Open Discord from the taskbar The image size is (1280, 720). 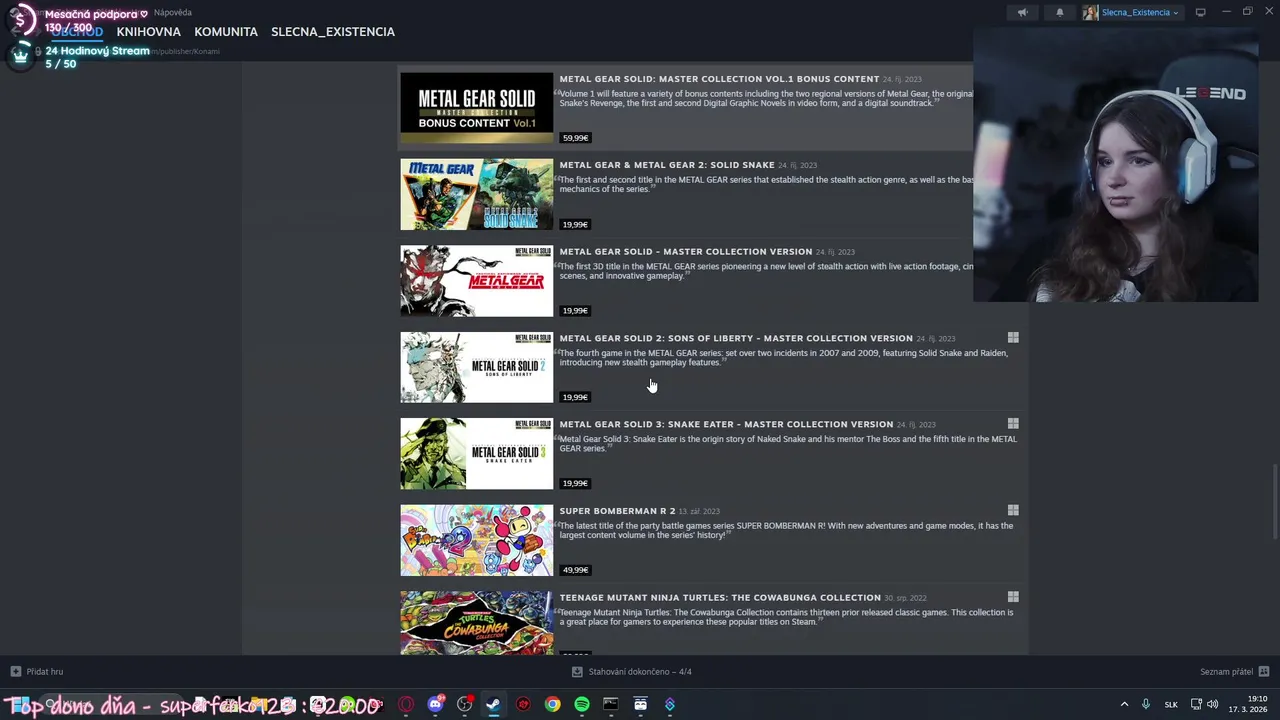(435, 704)
